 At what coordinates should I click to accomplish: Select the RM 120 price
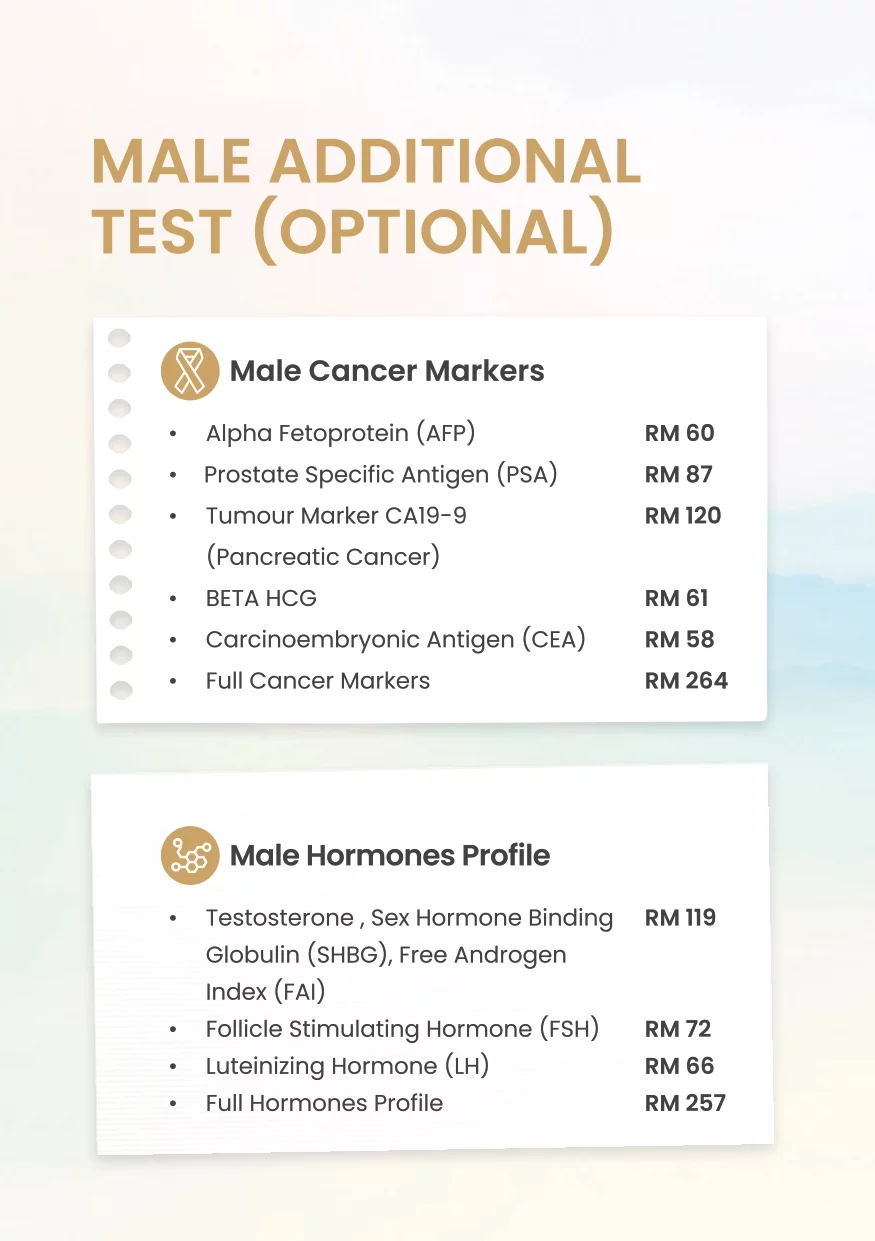click(x=683, y=516)
